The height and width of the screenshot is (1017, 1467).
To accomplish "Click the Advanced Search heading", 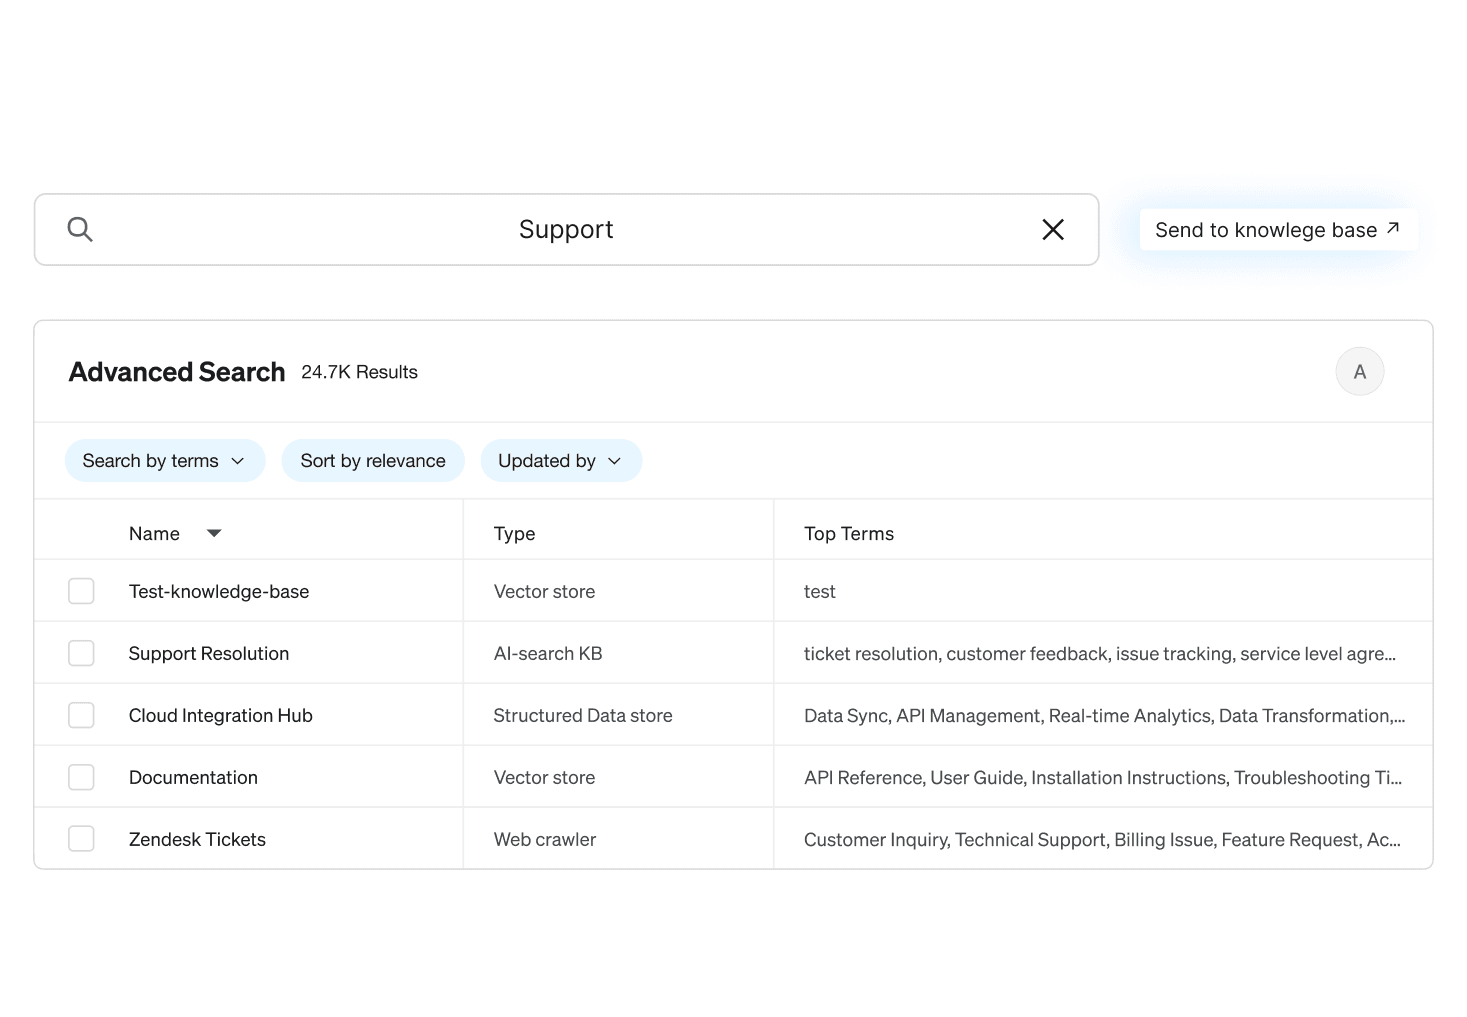I will (x=177, y=372).
